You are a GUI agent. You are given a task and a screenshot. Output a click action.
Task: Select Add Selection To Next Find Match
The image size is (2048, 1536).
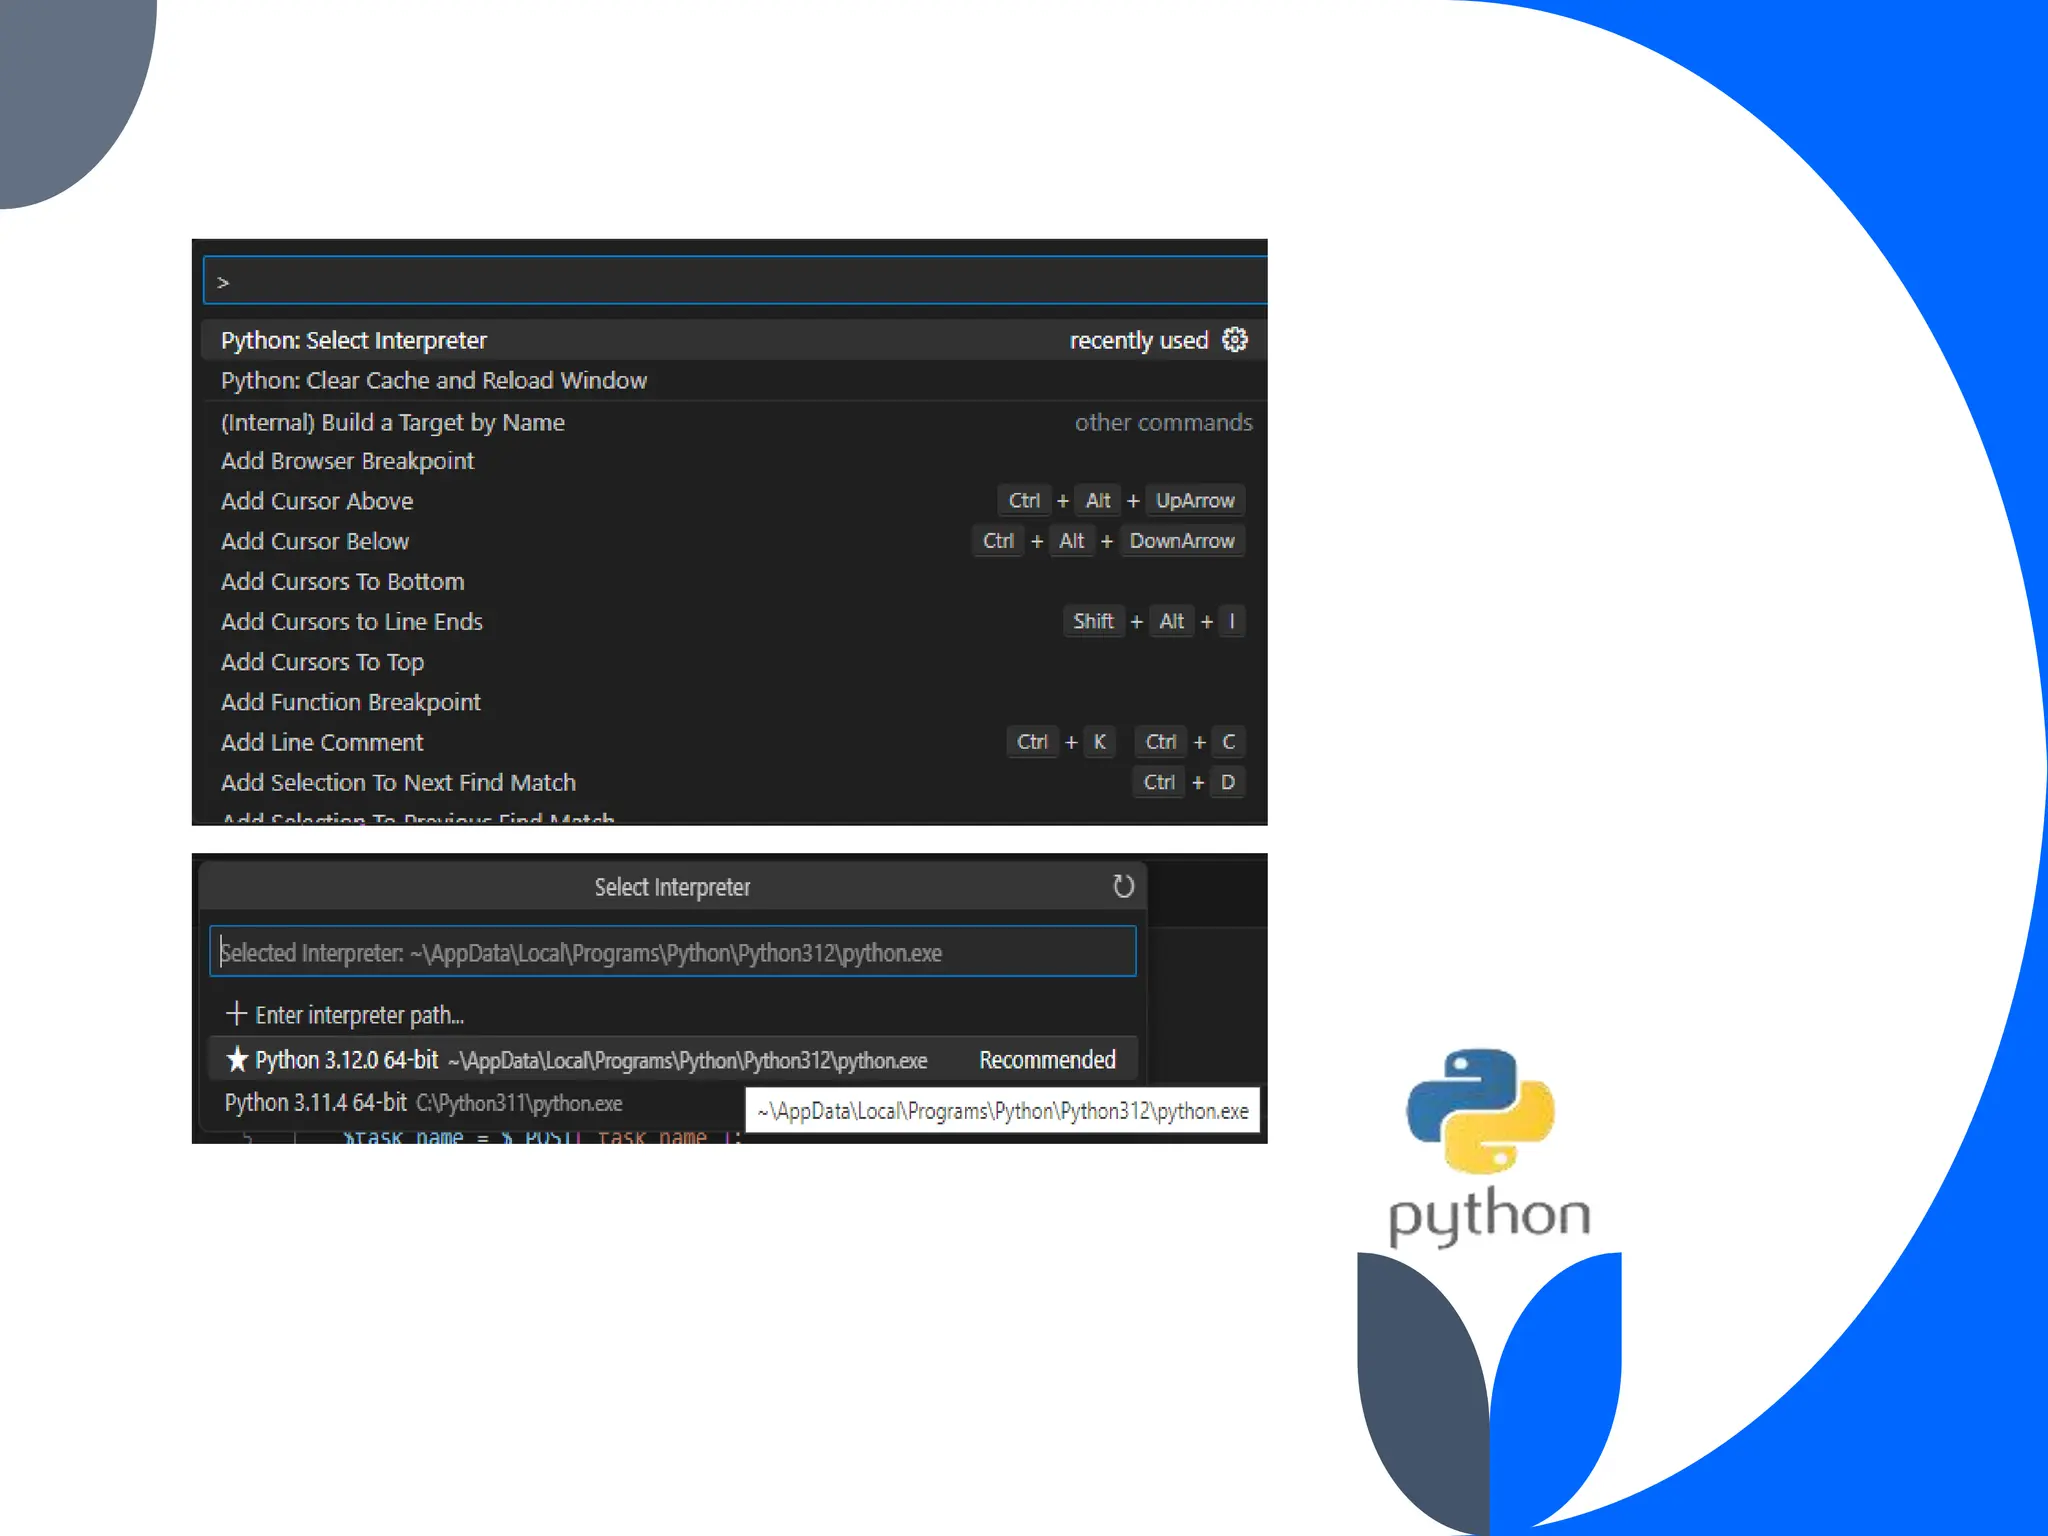click(398, 782)
